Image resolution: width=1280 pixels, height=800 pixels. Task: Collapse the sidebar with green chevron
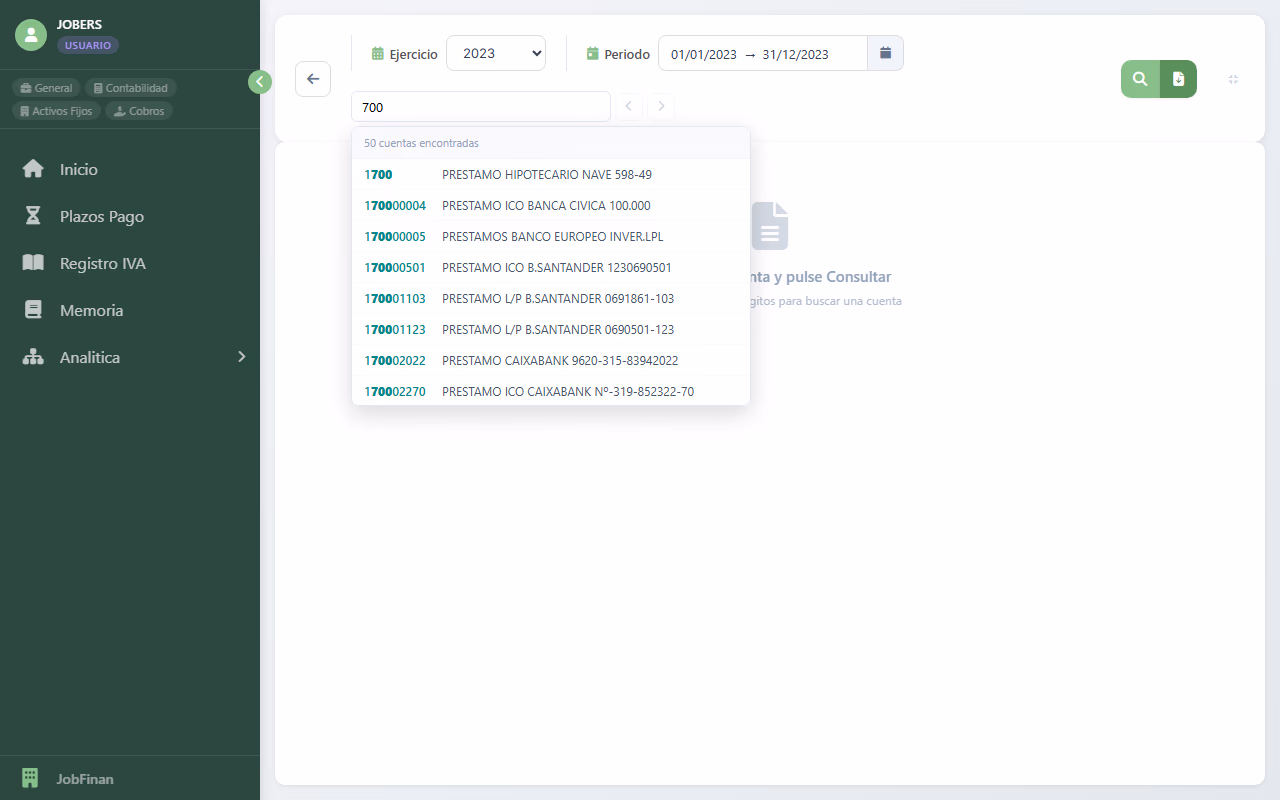click(260, 82)
